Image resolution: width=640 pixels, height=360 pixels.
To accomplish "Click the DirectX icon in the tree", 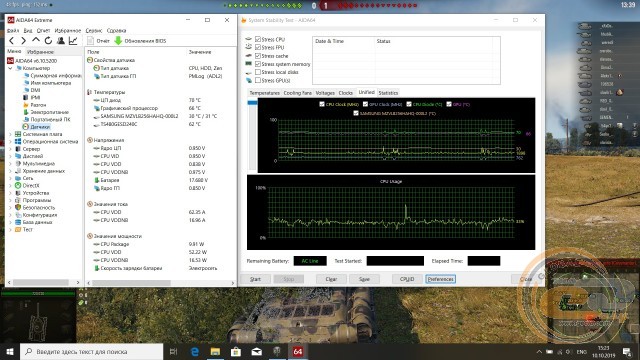I will pyautogui.click(x=18, y=185).
